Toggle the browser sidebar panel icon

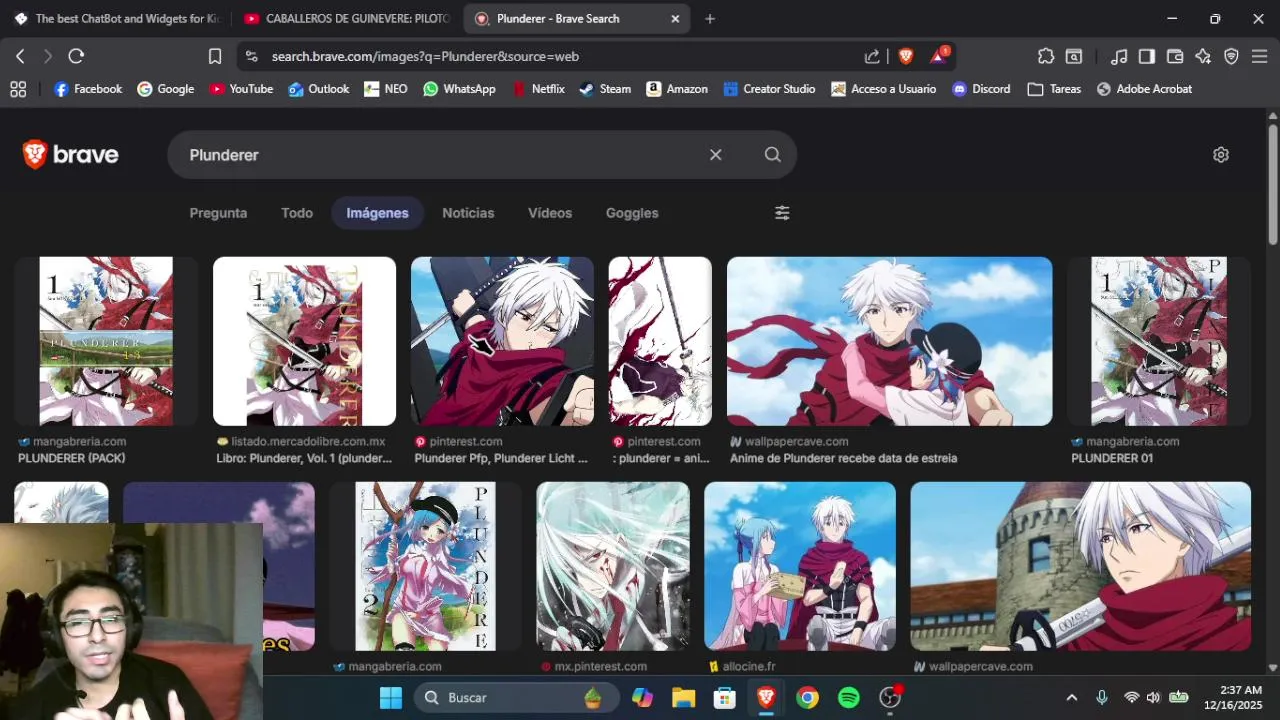coord(1147,57)
